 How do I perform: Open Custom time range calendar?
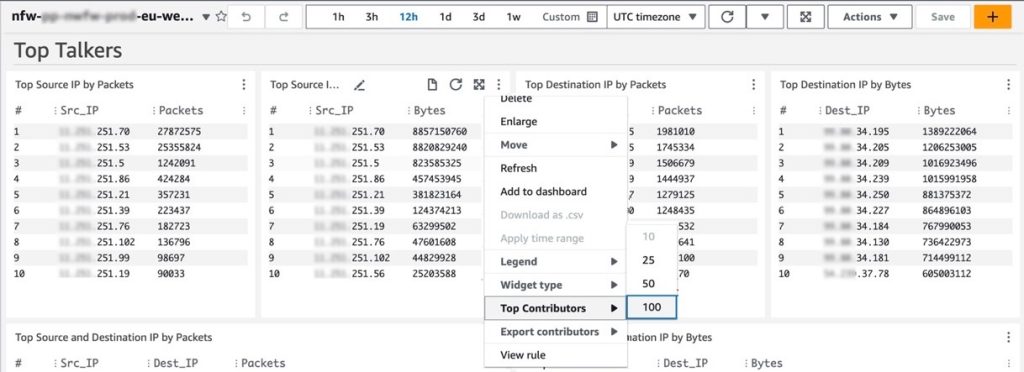[x=570, y=17]
